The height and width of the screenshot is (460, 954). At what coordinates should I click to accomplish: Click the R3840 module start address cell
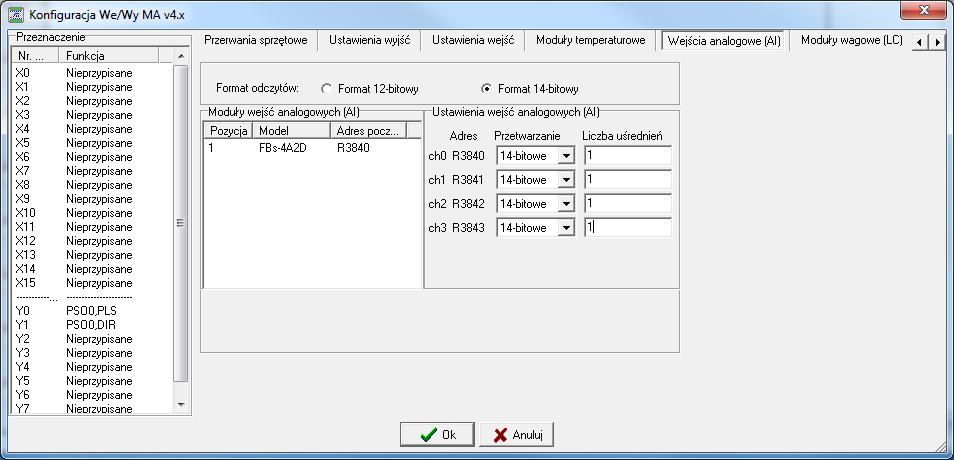click(x=353, y=147)
